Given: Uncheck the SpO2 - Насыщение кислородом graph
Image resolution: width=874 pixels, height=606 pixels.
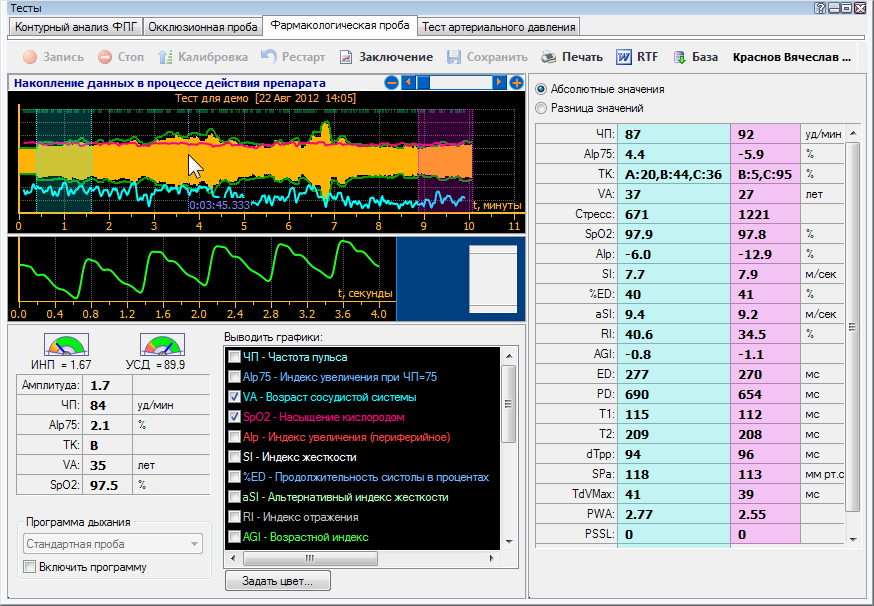Looking at the screenshot, I should tap(234, 416).
